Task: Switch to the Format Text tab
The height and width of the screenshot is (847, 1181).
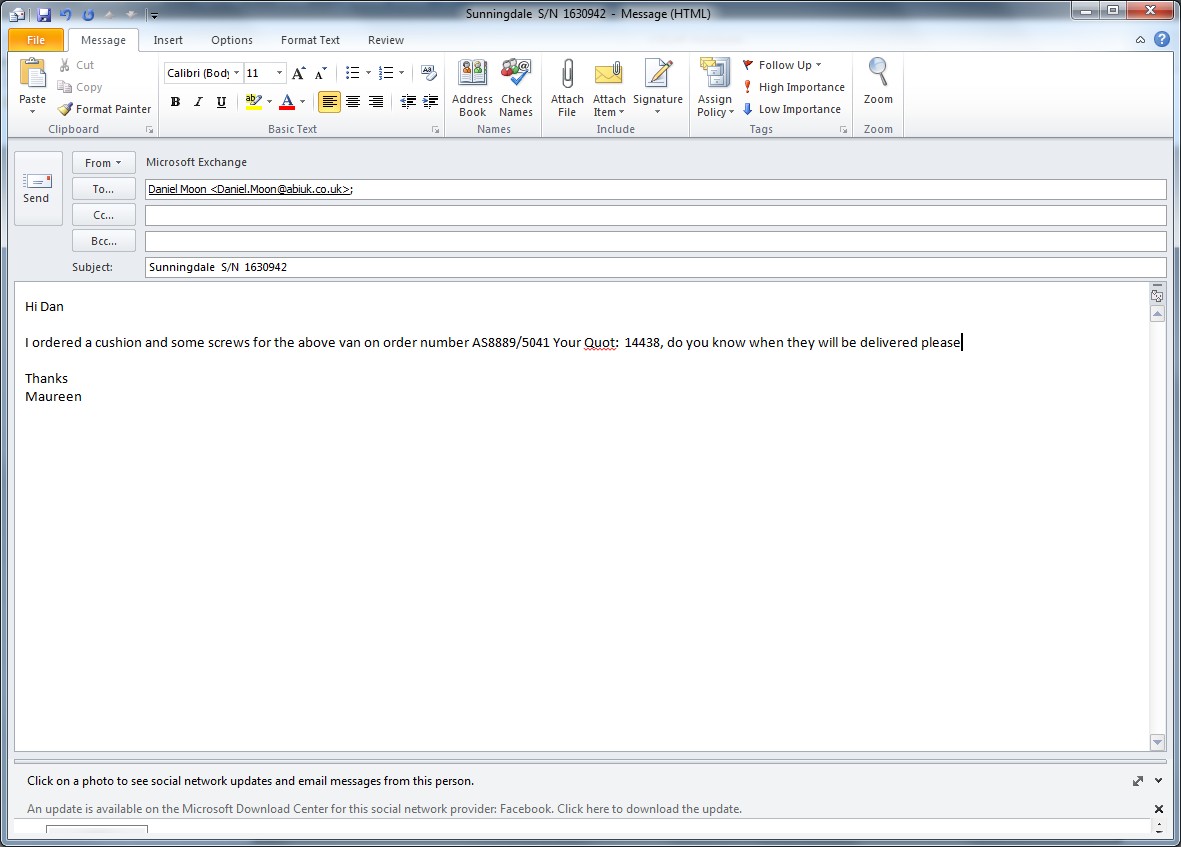Action: [310, 40]
